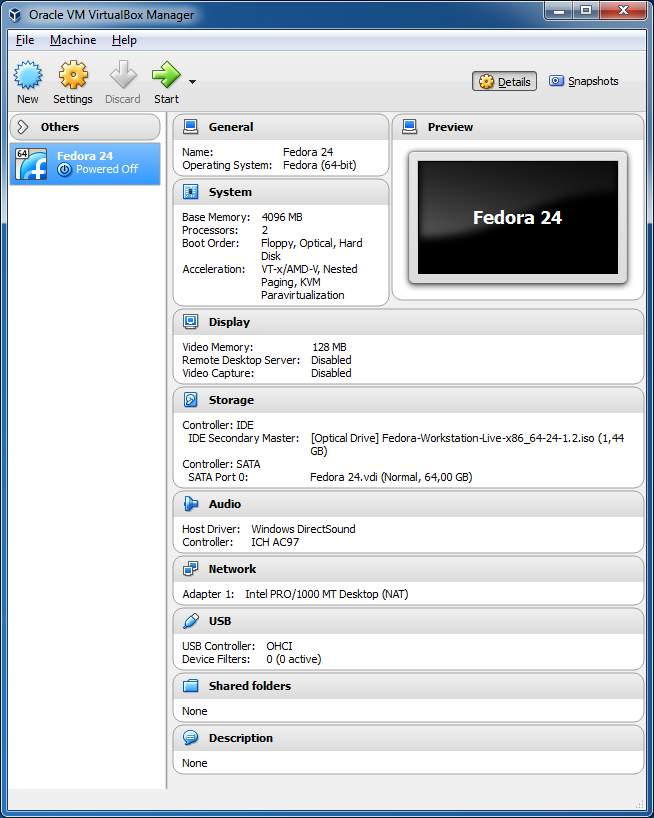Open the Machine menu
The width and height of the screenshot is (654, 818).
point(73,40)
